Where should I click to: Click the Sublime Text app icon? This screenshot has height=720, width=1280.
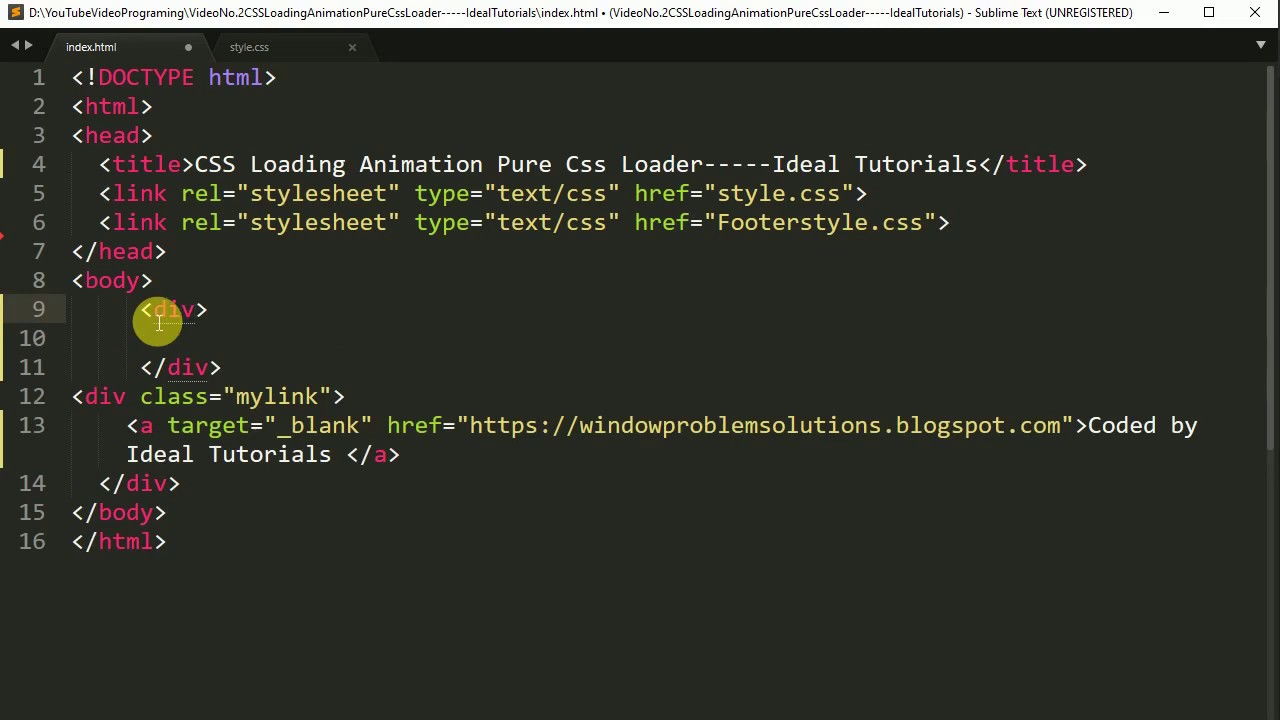point(15,13)
